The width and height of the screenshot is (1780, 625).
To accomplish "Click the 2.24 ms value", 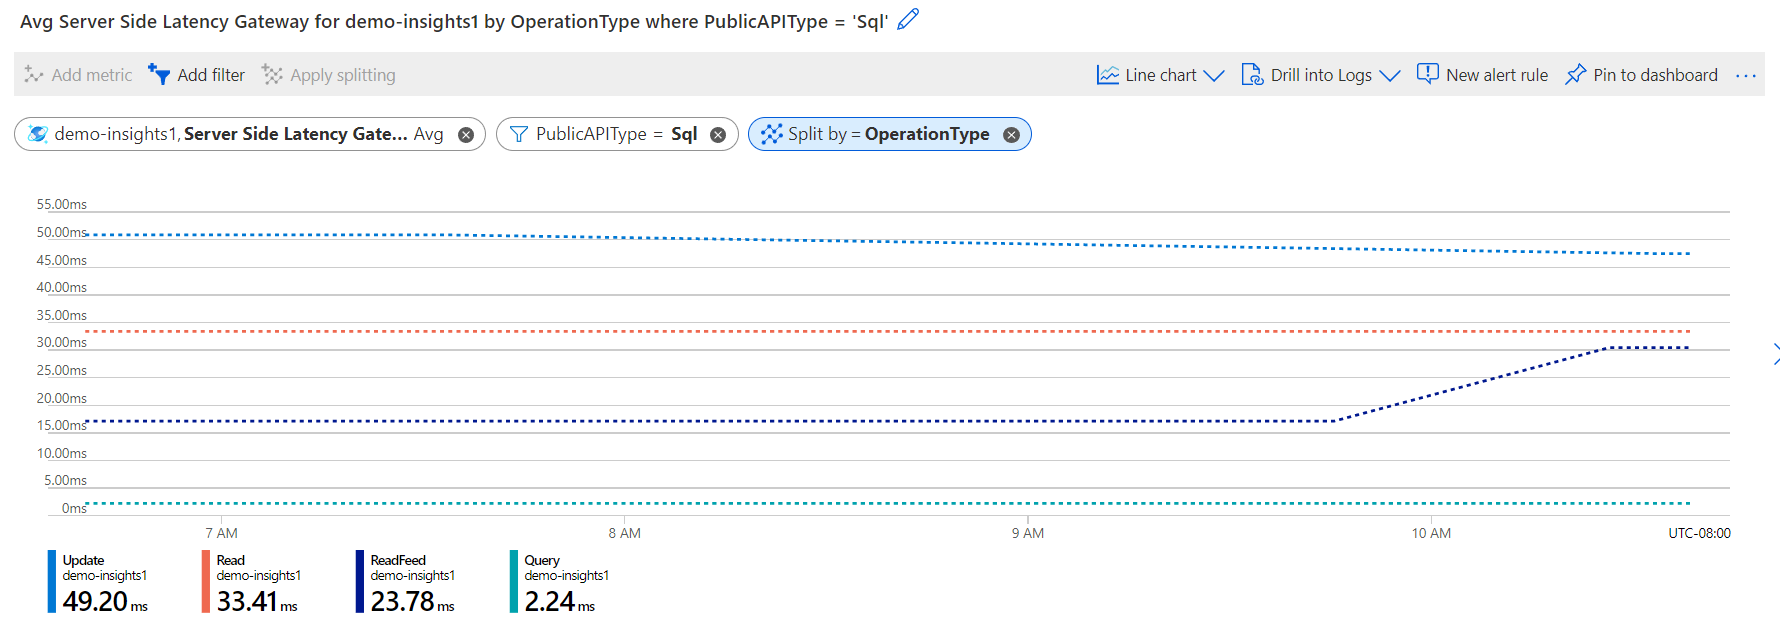I will 559,601.
